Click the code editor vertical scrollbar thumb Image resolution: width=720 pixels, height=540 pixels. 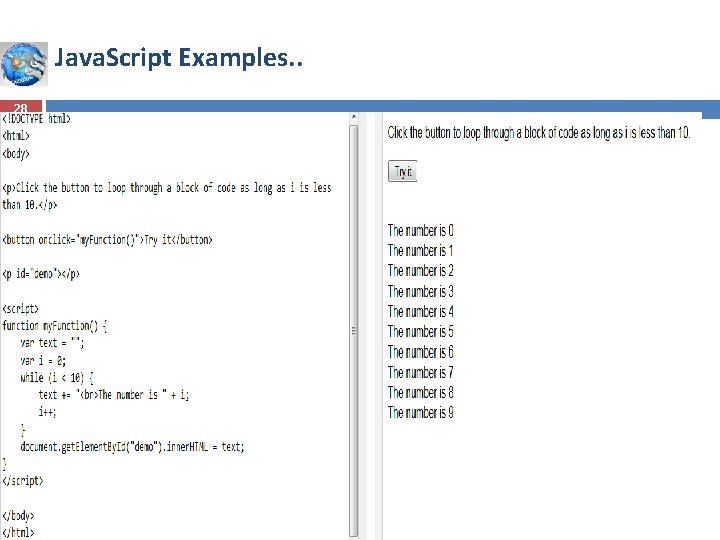click(x=354, y=331)
